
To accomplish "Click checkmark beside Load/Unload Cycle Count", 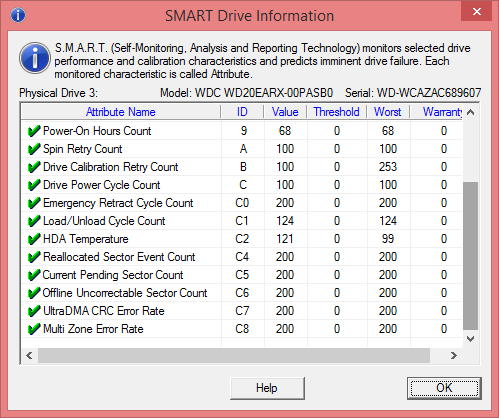I will [34, 221].
